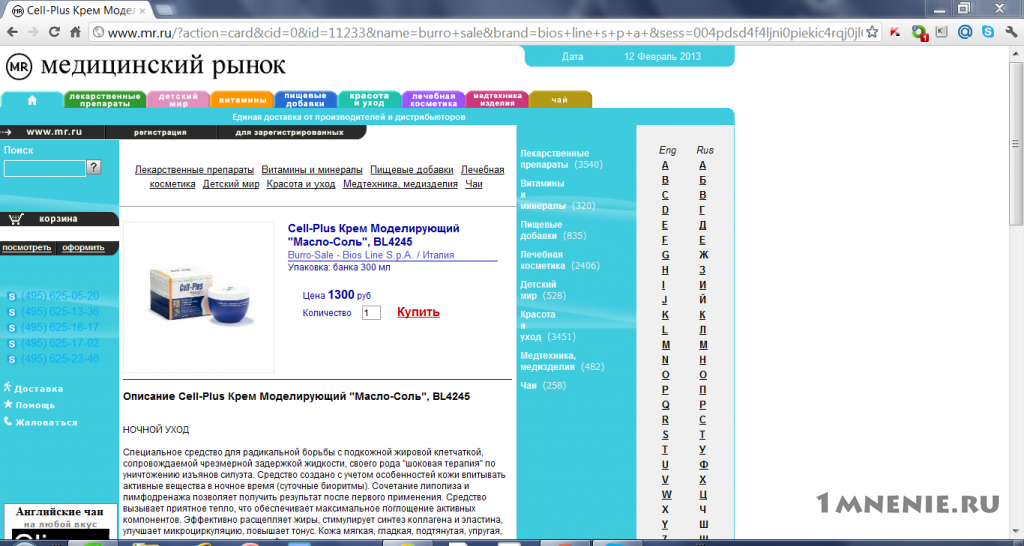Open a new browser tab
1024x546 pixels.
pyautogui.click(x=166, y=10)
